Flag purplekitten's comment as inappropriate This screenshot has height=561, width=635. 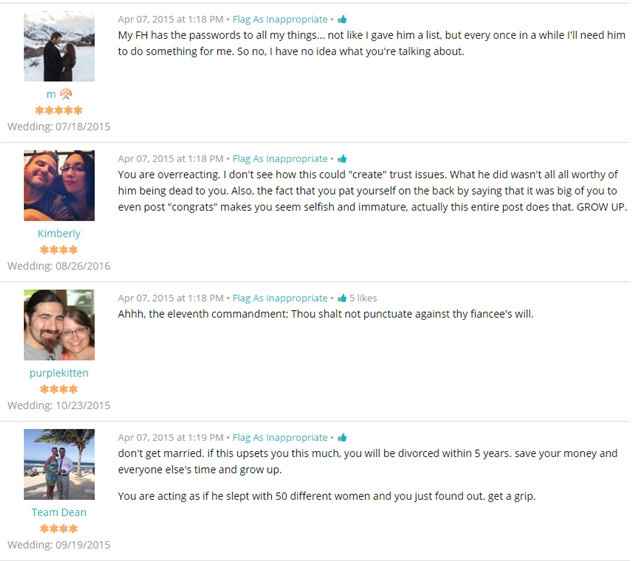point(280,299)
